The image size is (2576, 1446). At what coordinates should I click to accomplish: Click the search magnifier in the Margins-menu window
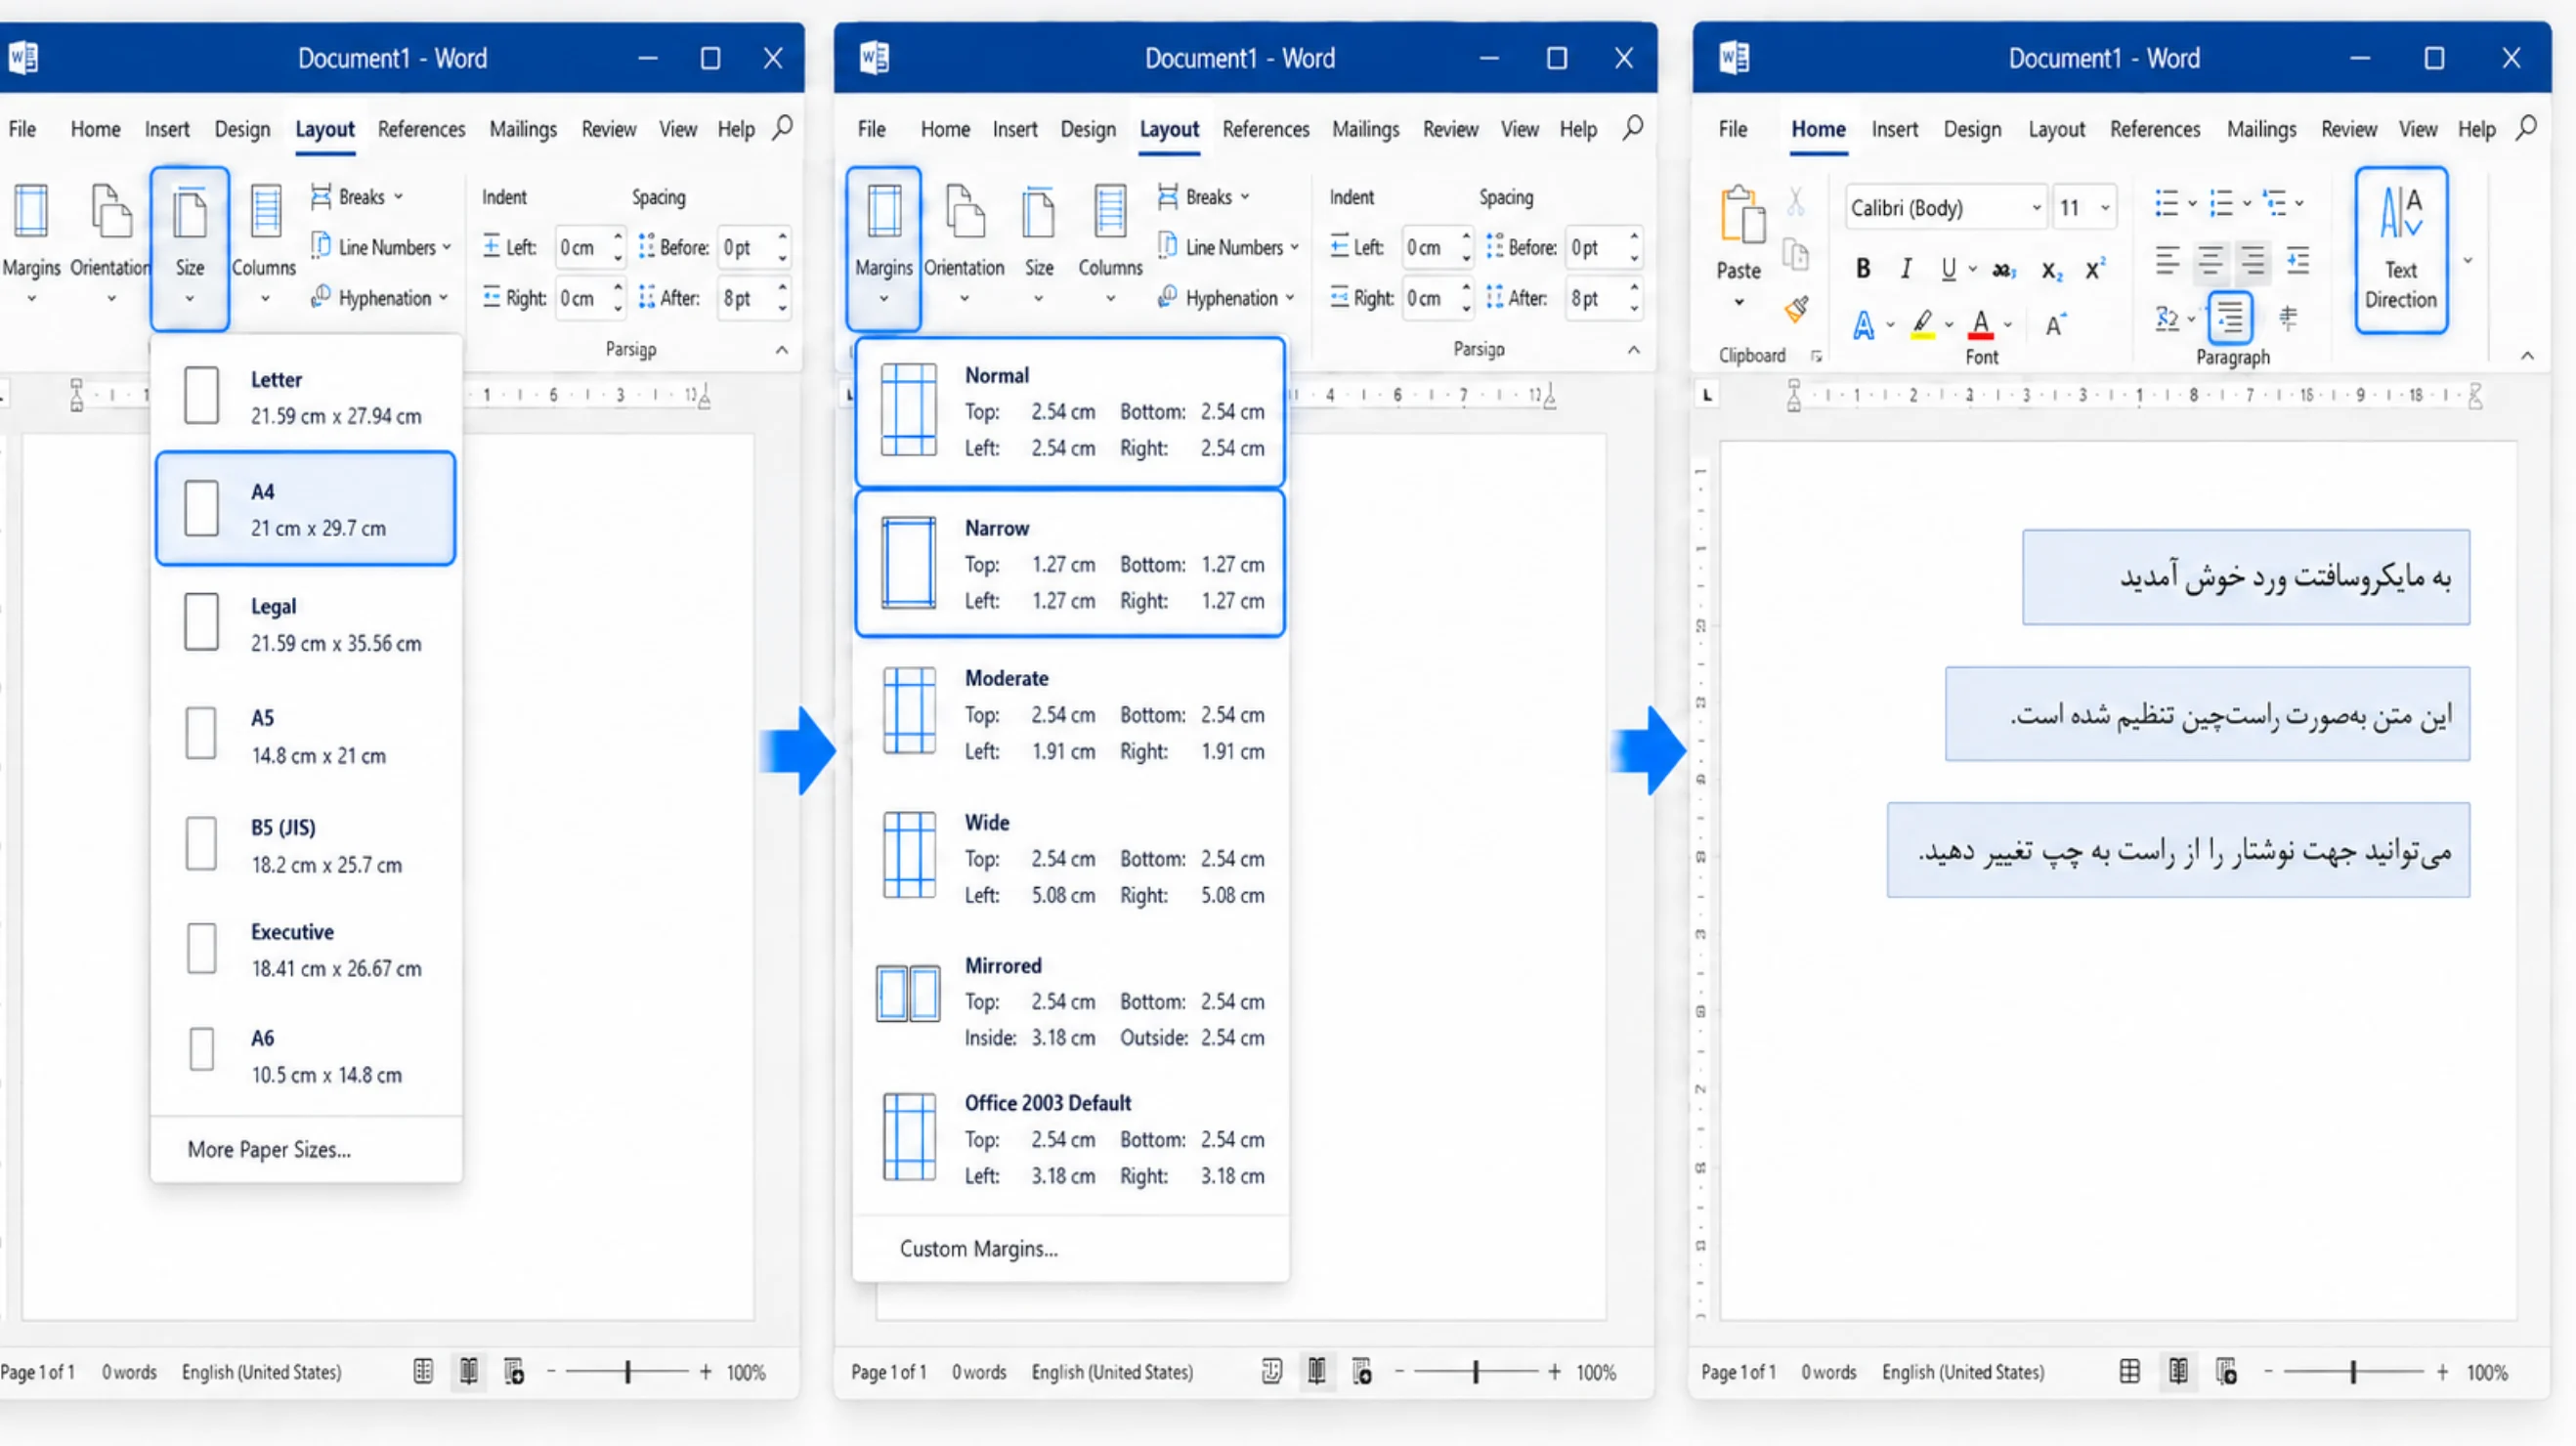1632,128
